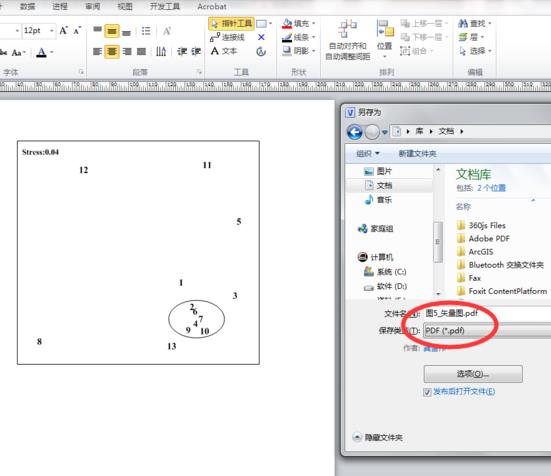551x476 pixels.
Task: Open the Layers (层) menu
Action: tap(471, 37)
